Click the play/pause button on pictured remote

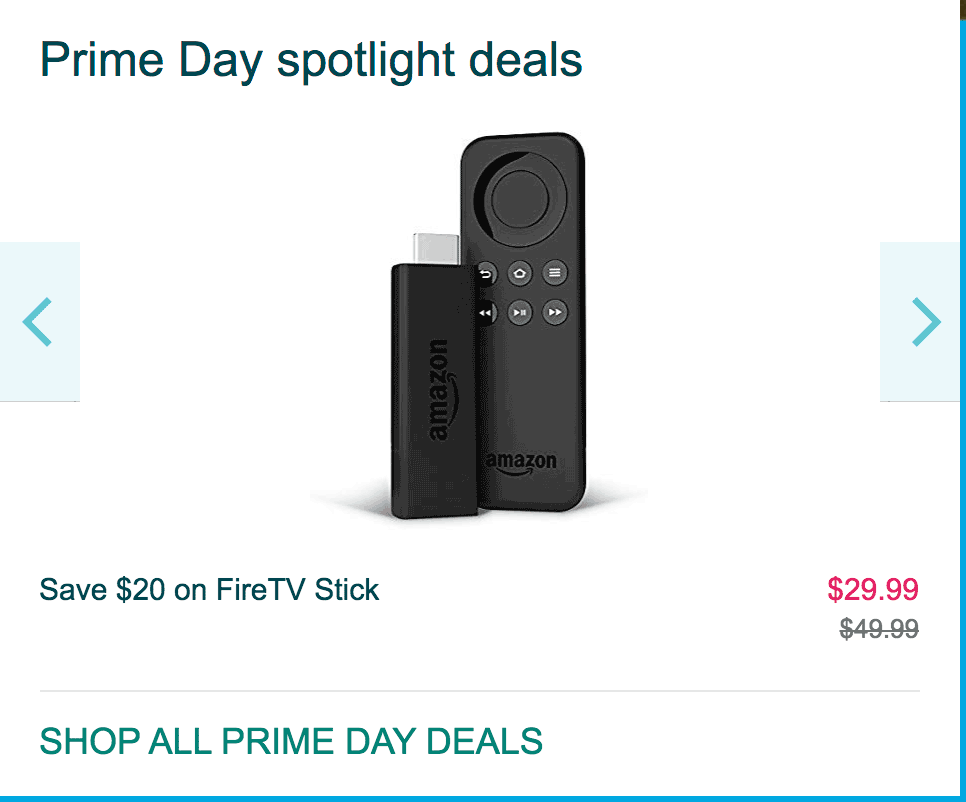pos(520,312)
